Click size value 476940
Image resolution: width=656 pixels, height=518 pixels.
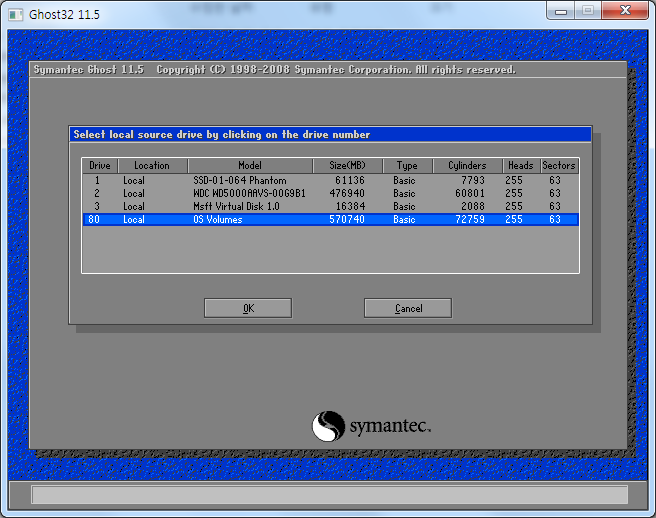[347, 193]
